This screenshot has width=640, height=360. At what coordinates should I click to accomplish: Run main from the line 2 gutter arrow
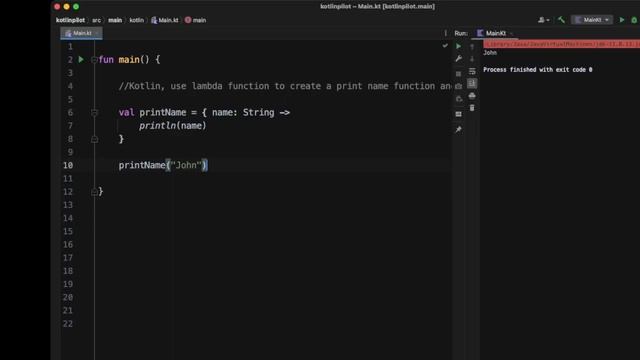coord(81,60)
